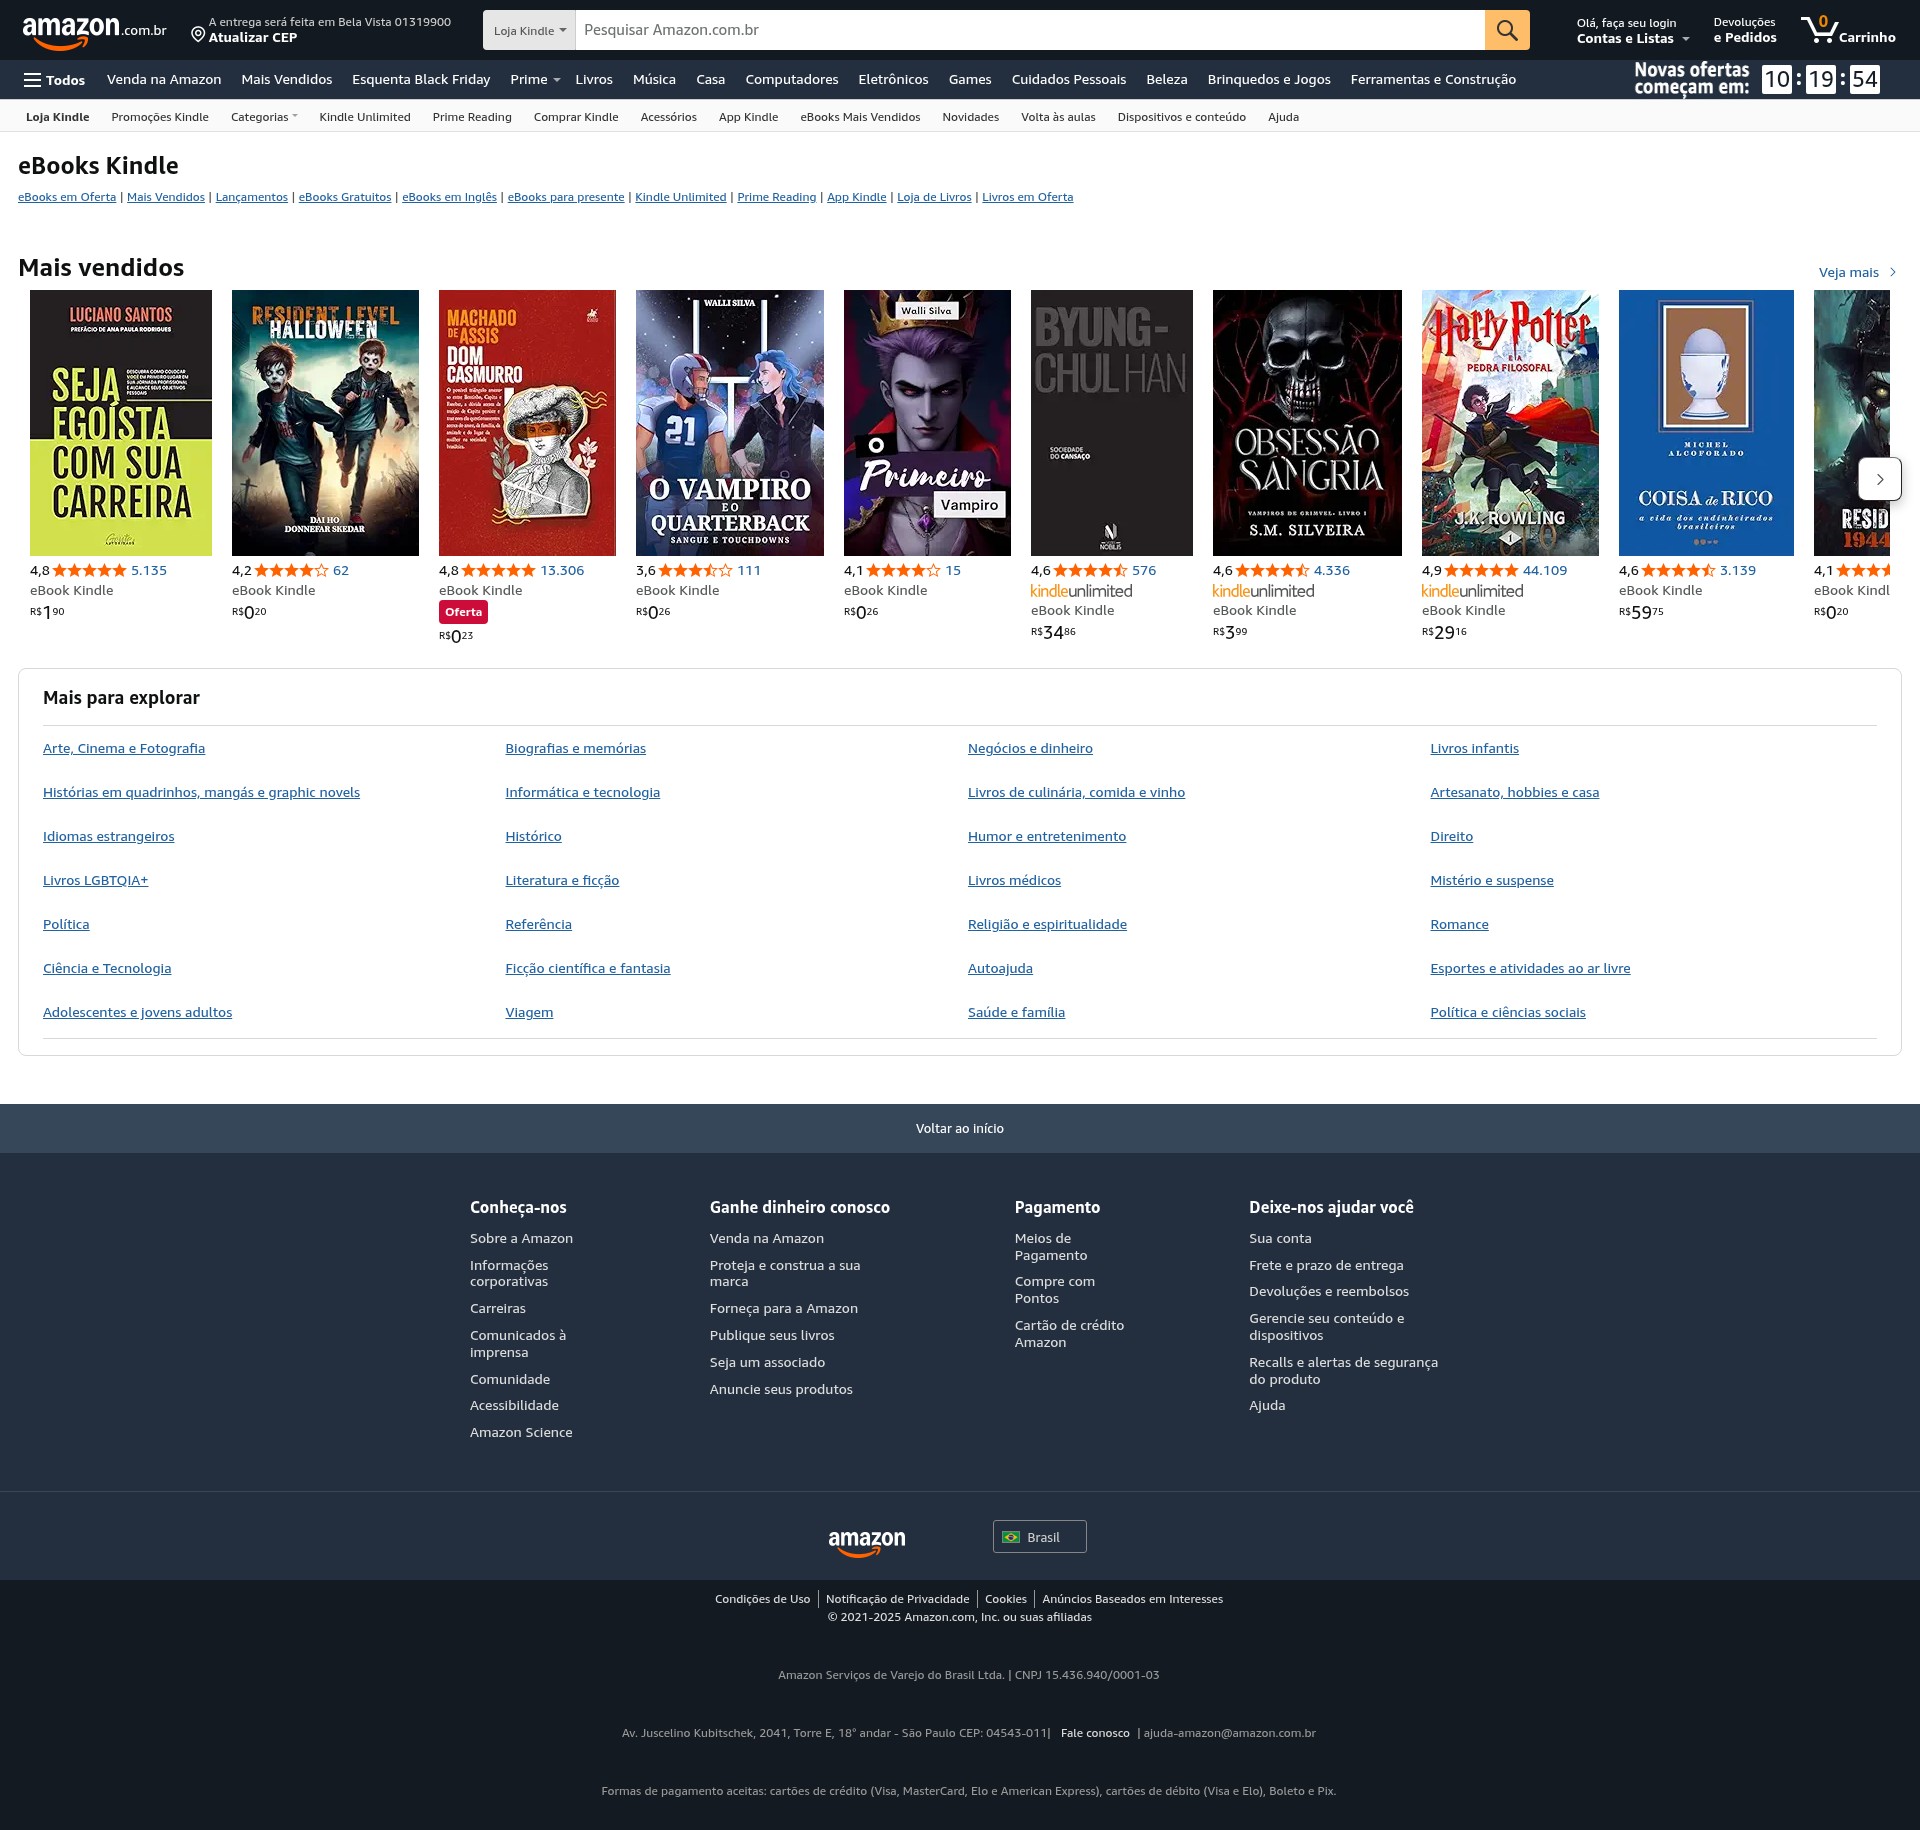Click 13.306 reviews count for Dom Casmurro
Image resolution: width=1920 pixels, height=1830 pixels.
point(562,571)
